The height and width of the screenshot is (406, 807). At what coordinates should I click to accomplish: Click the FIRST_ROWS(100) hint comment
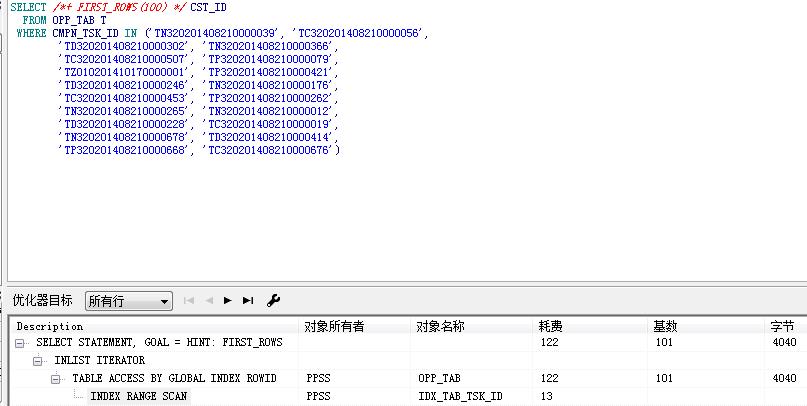tap(119, 8)
